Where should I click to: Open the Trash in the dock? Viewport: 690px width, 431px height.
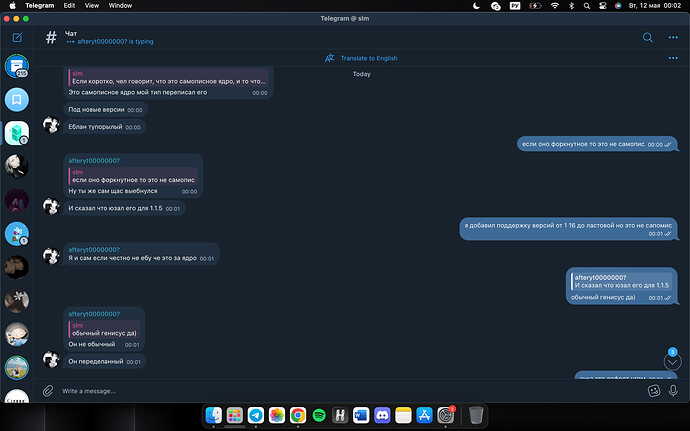pos(476,415)
